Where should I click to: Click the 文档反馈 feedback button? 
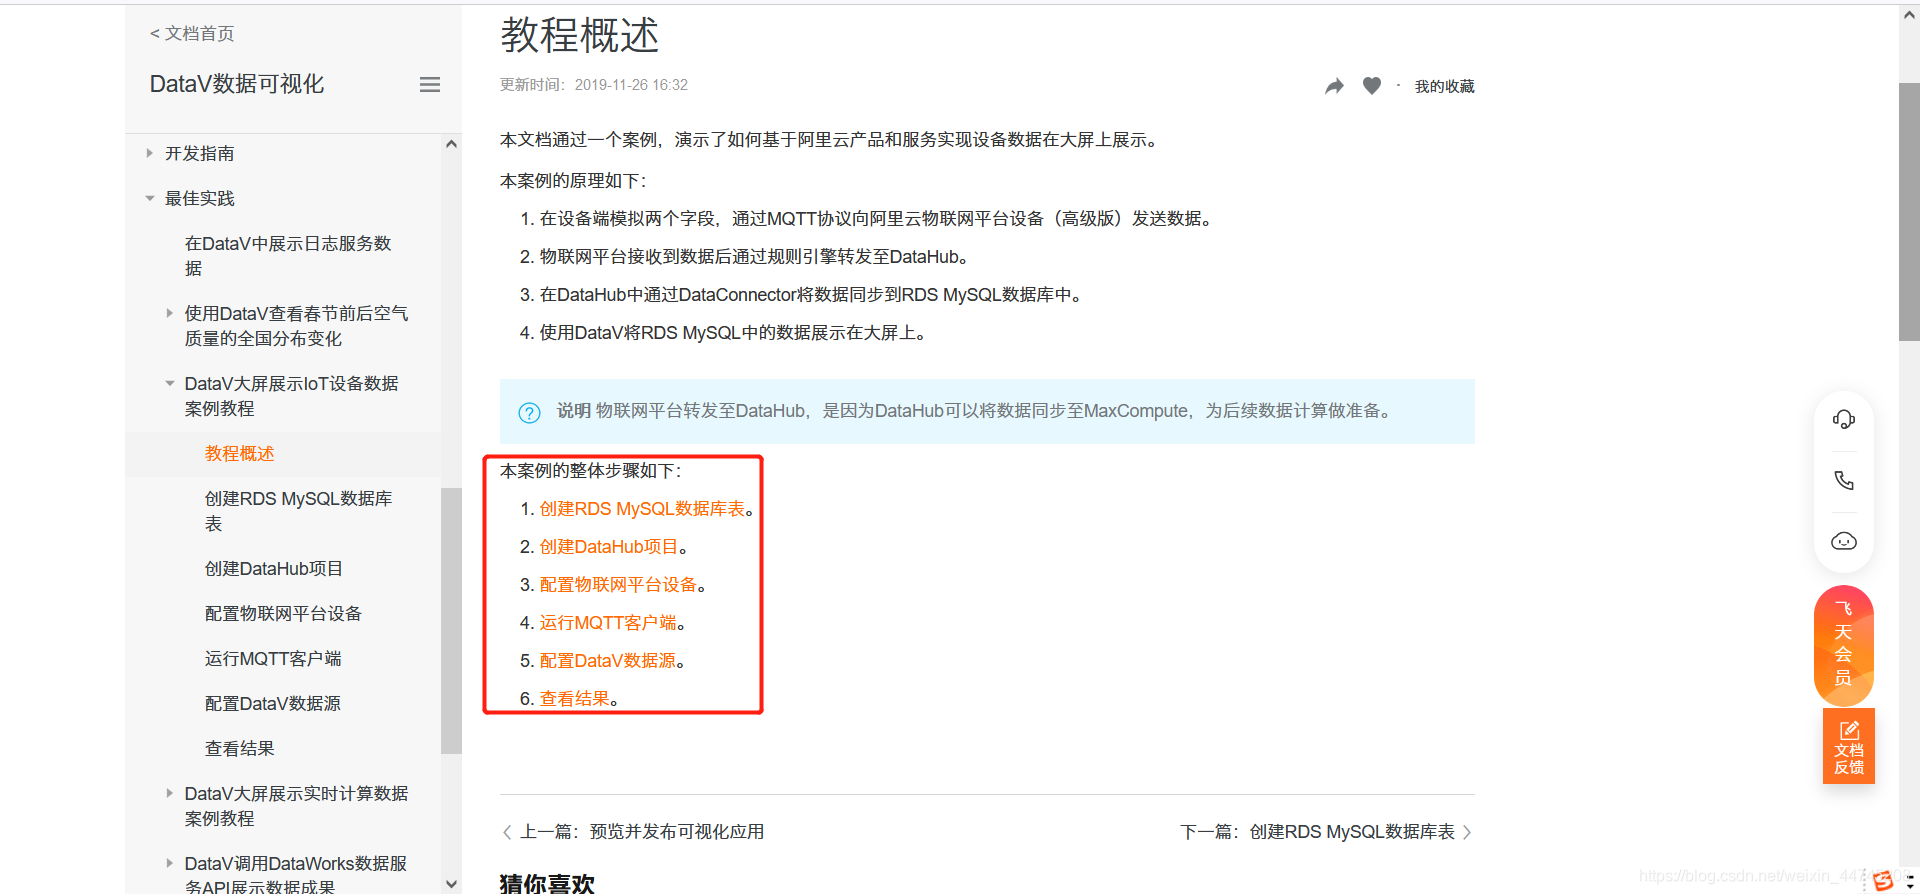pos(1848,747)
